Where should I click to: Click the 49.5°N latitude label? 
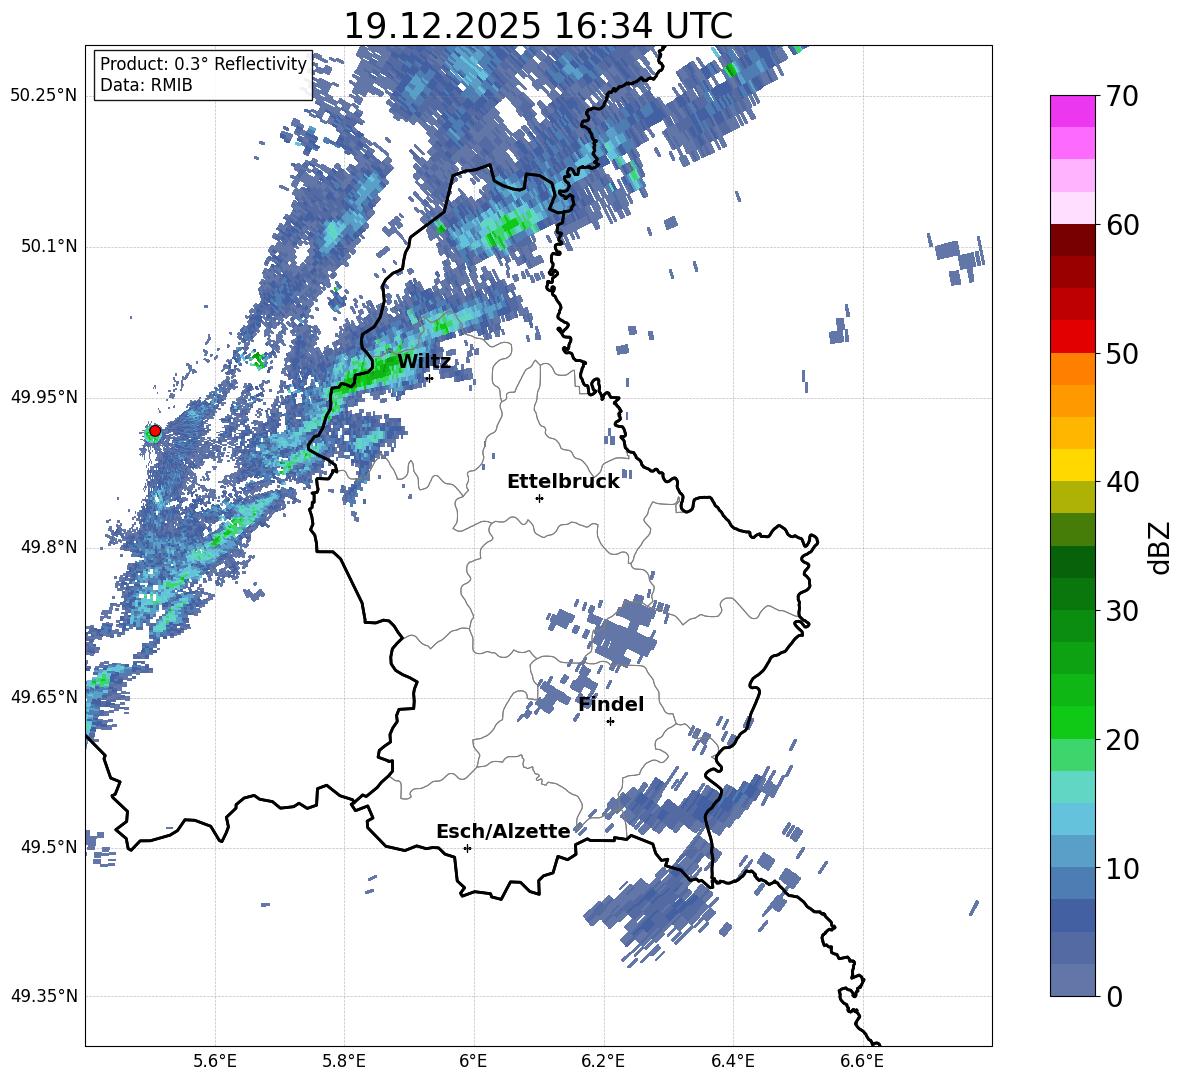point(49,847)
